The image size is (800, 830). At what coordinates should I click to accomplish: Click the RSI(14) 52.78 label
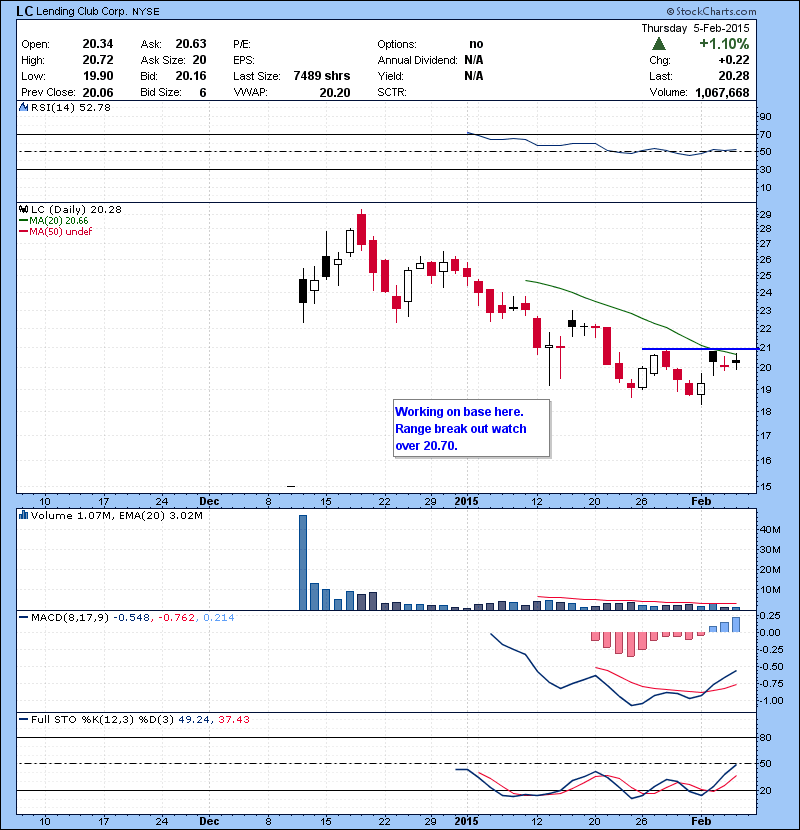pos(71,107)
